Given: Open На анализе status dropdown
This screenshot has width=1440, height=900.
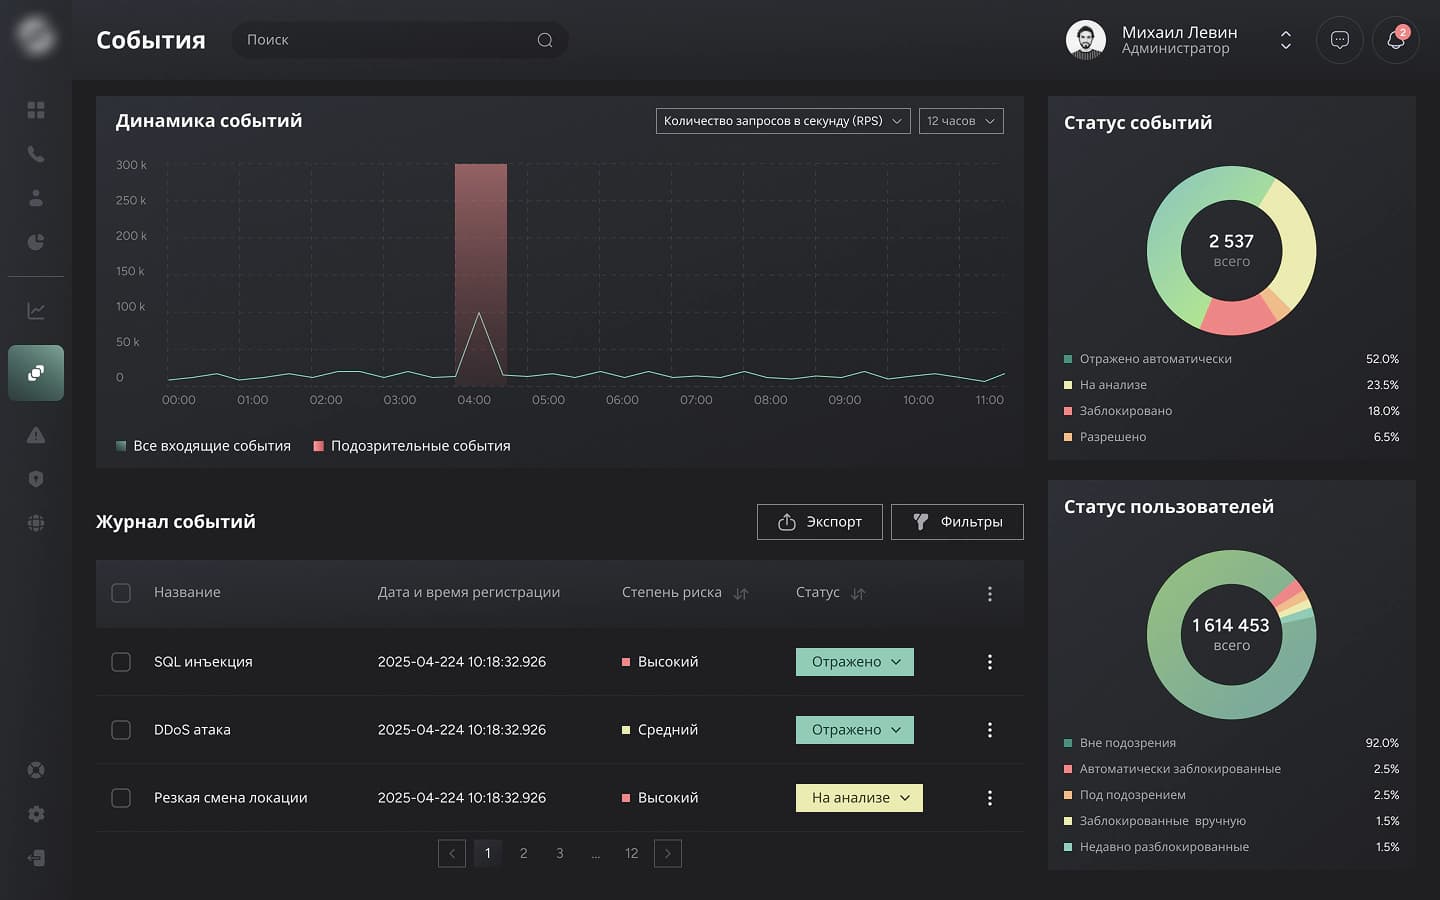Looking at the screenshot, I should [859, 798].
